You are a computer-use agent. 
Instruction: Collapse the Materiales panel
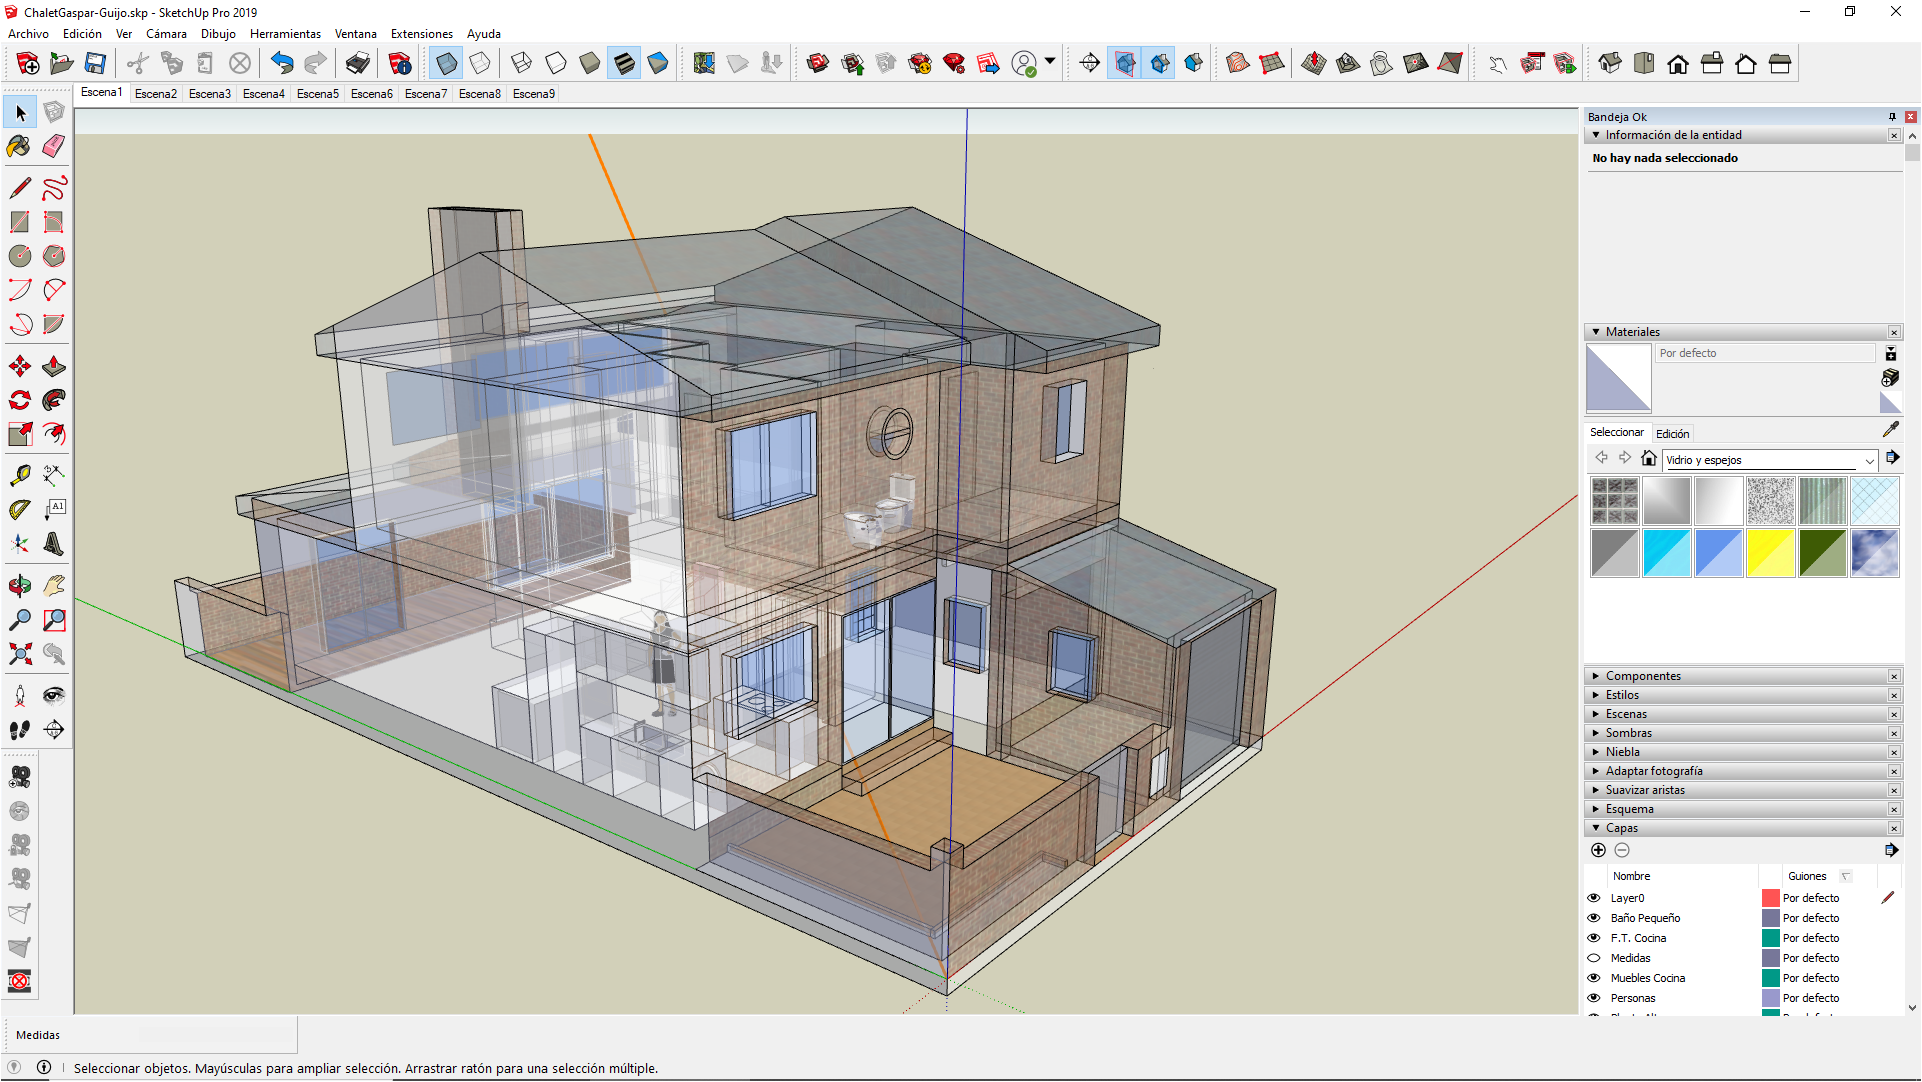pyautogui.click(x=1743, y=332)
